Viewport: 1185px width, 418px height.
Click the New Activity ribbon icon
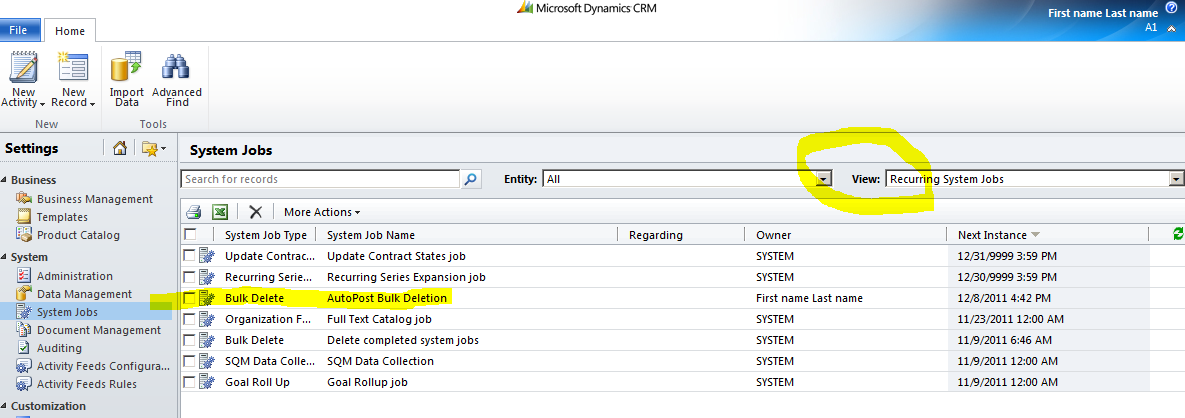point(23,70)
